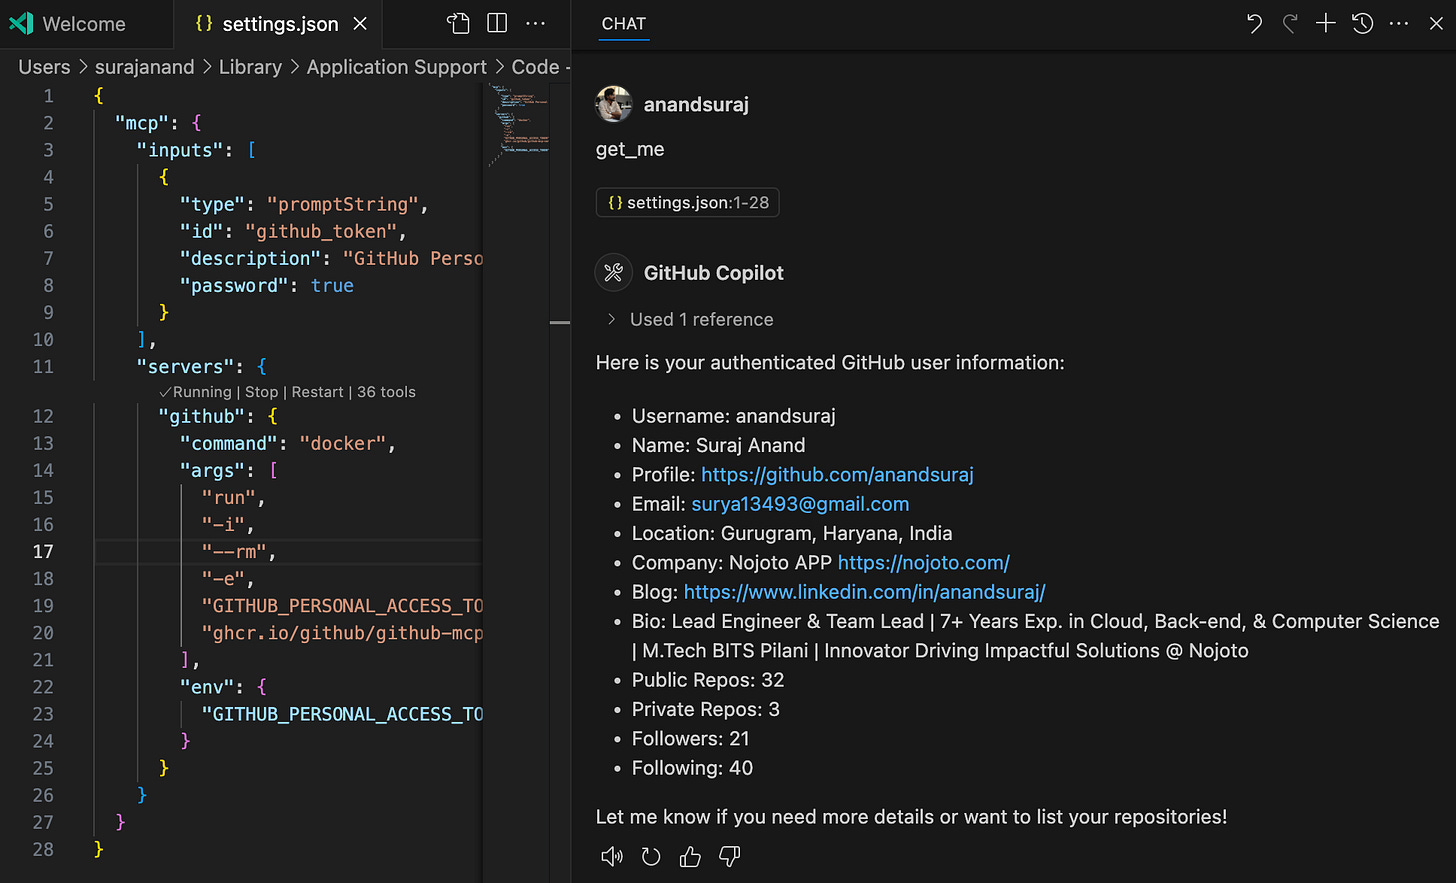Screen dimensions: 1456x883
Task: Click the true value on line 8
Action: [x=332, y=285]
